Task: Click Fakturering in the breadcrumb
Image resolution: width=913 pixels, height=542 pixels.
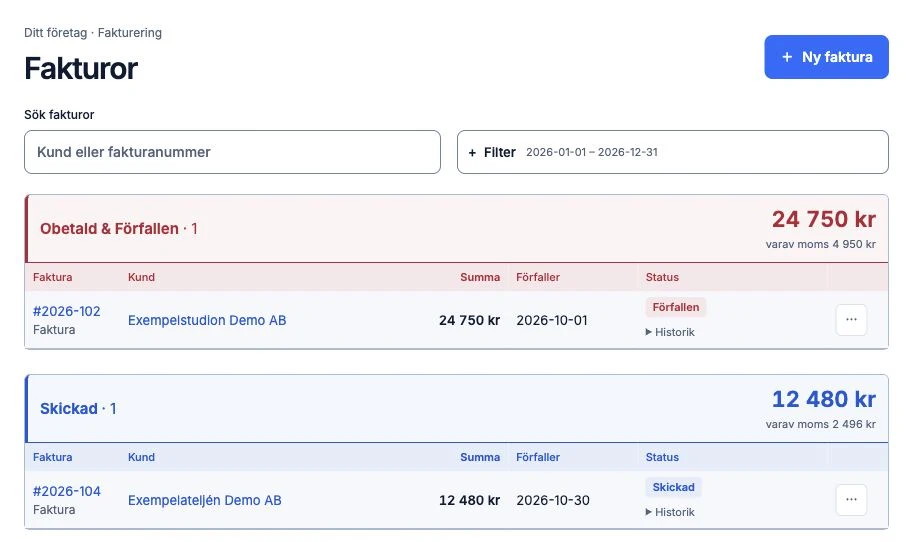Action: [130, 33]
